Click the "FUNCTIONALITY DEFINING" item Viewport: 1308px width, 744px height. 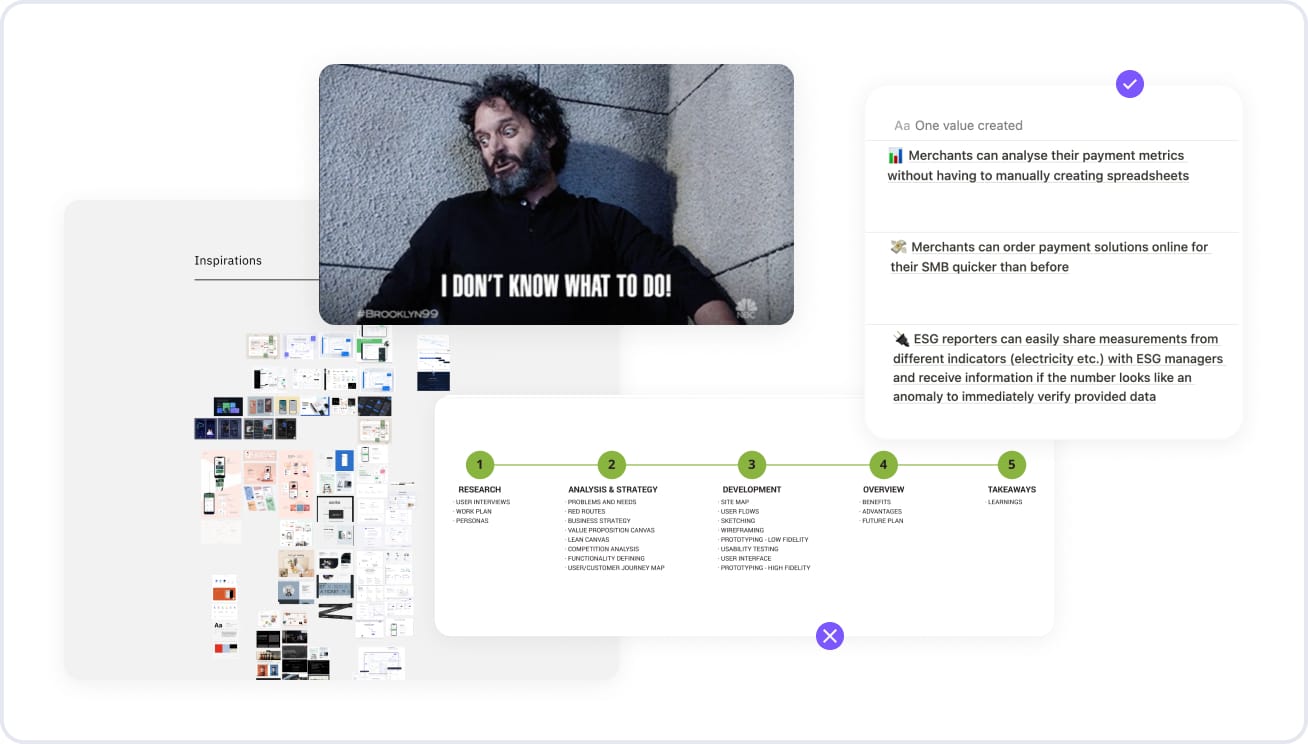[x=605, y=558]
